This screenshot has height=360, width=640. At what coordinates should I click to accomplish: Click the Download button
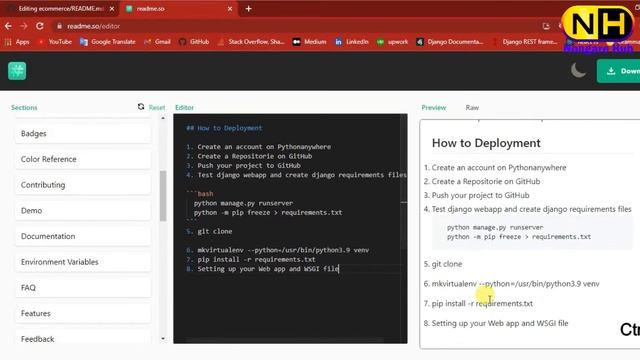click(x=618, y=71)
